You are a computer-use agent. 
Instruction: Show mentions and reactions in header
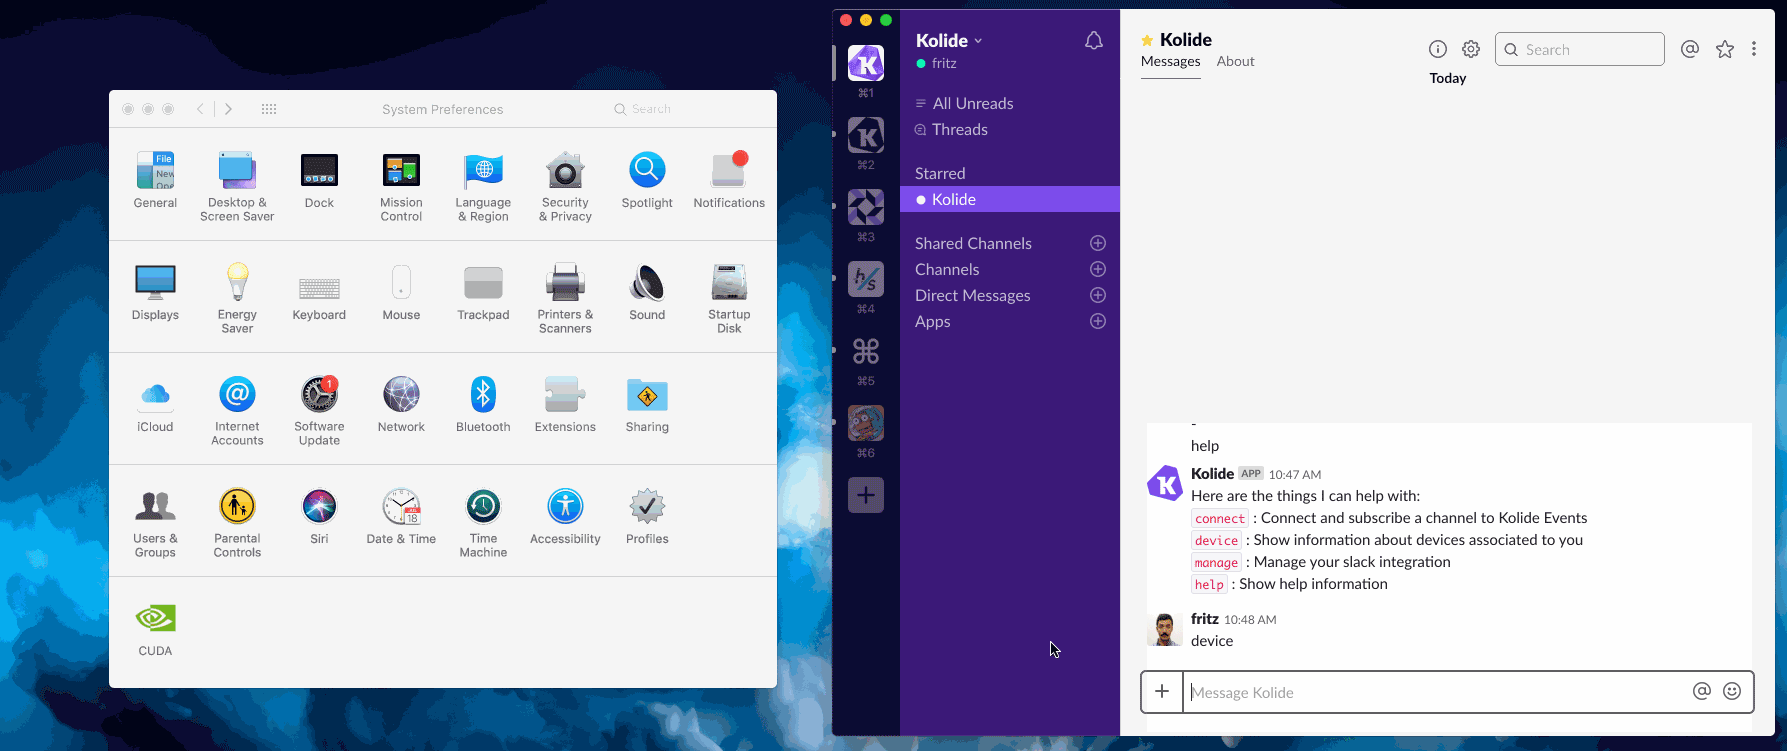1690,49
